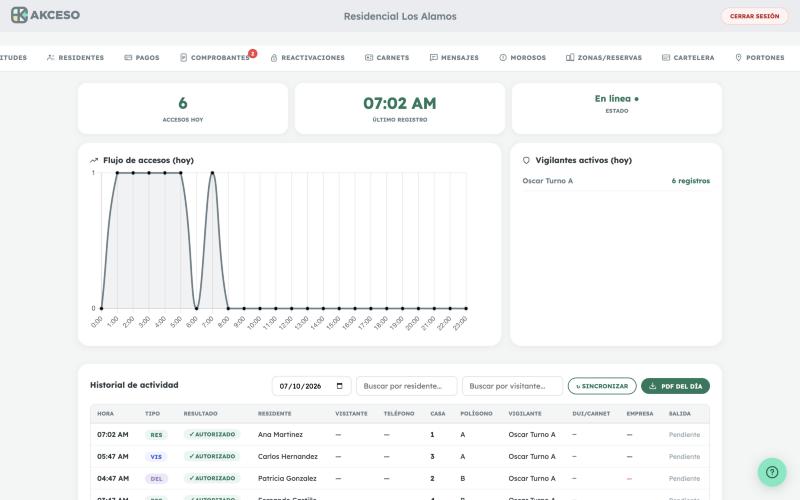Click the 07:02 AM Último Registro card

coord(400,109)
